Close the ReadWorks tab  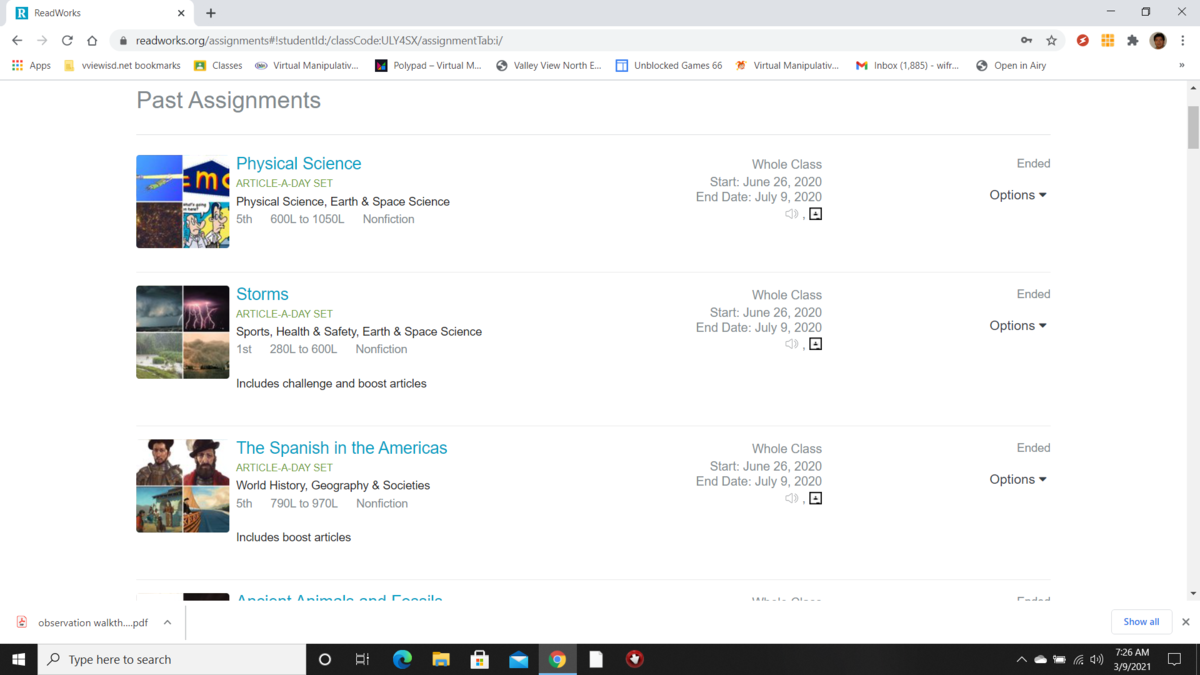coord(180,14)
